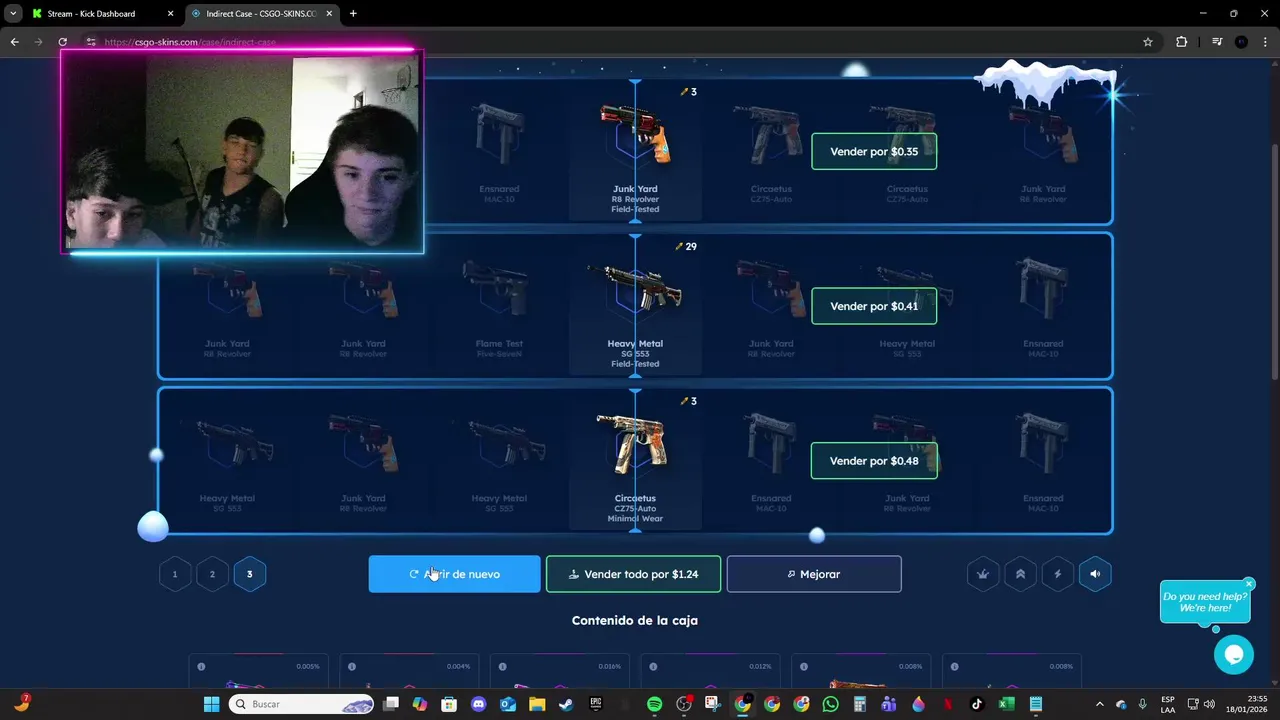
Task: Reload the current page
Action: coord(62,42)
